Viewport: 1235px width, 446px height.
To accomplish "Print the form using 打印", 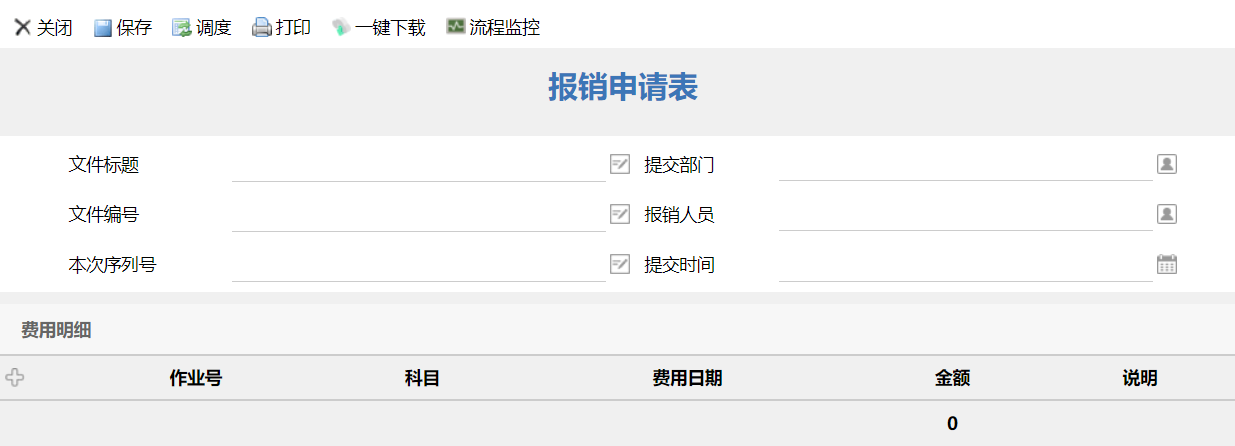I will (x=281, y=28).
